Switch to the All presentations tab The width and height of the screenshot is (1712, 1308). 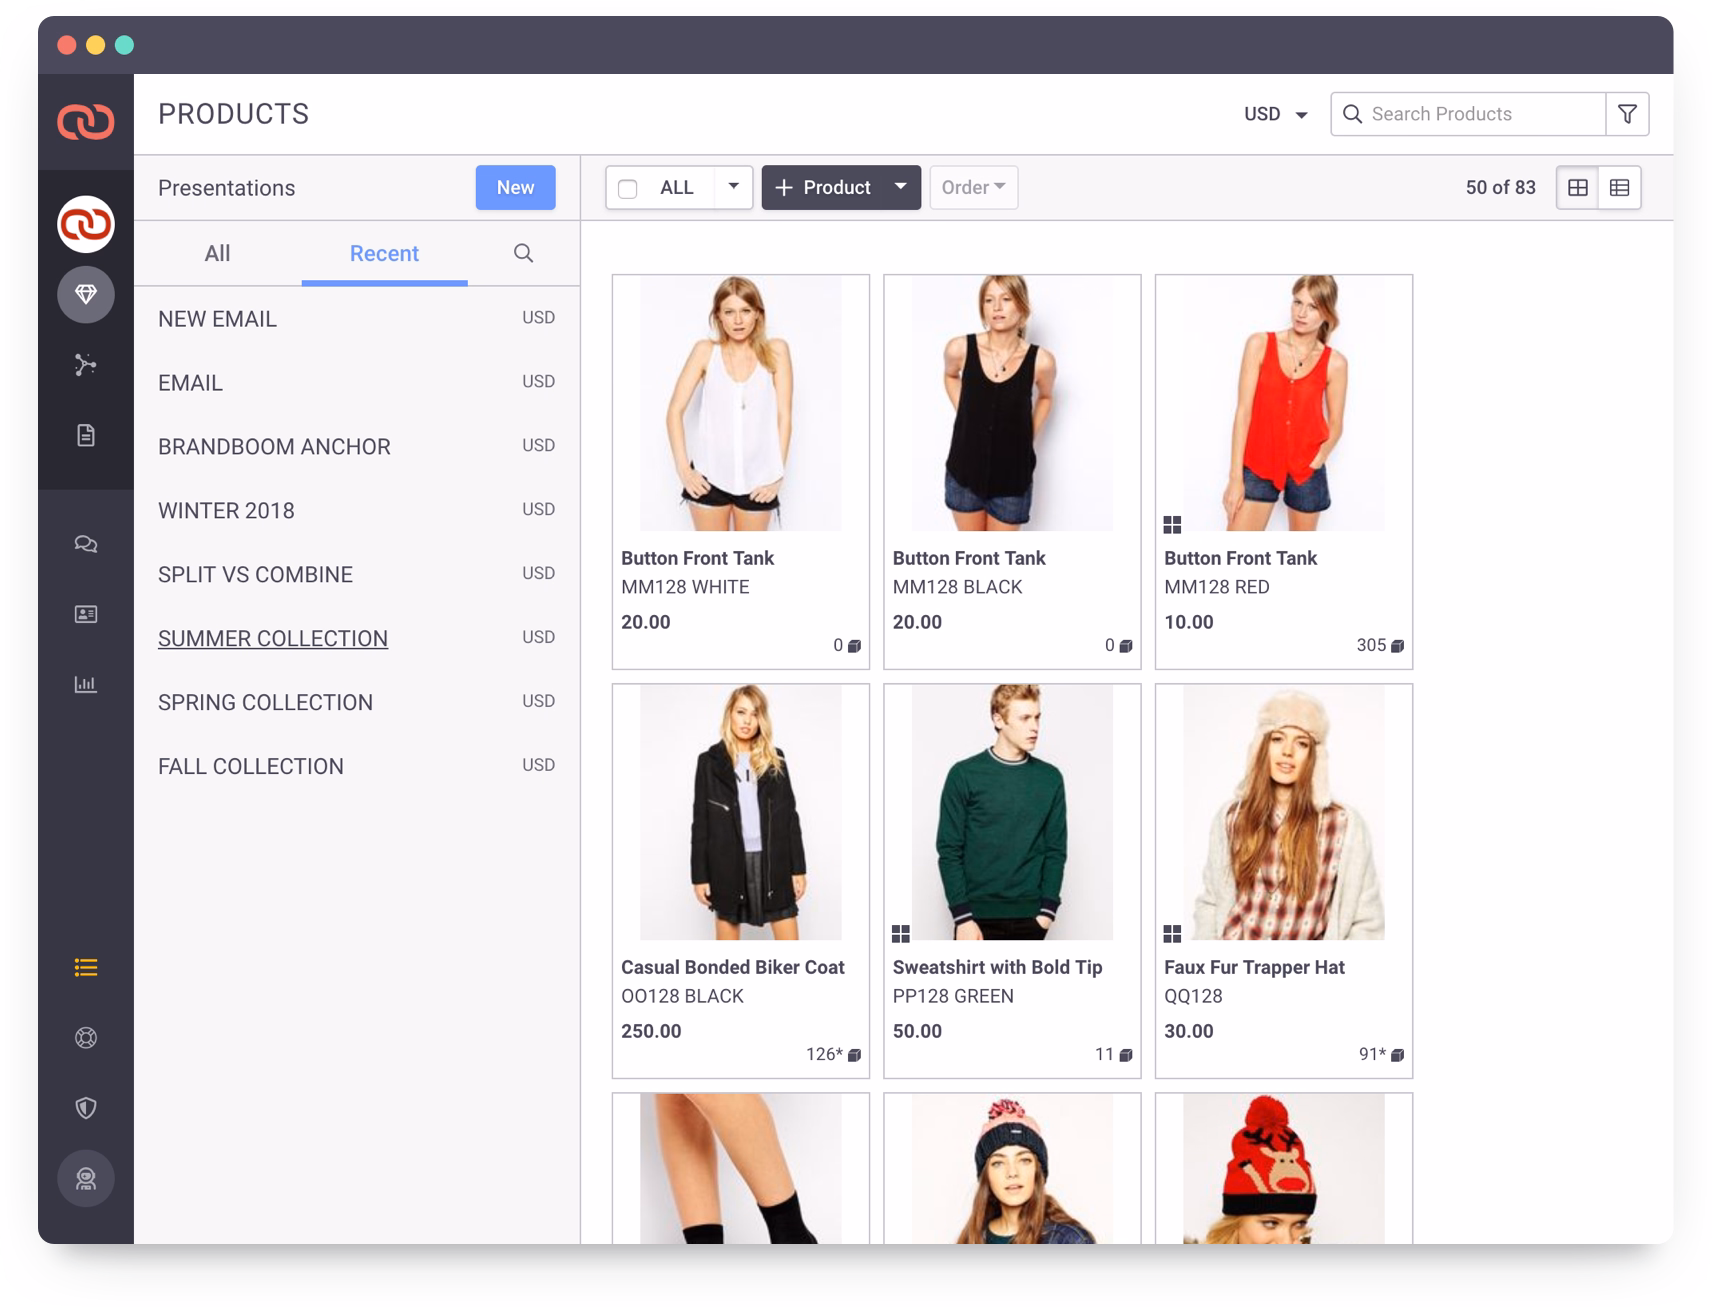pyautogui.click(x=217, y=253)
